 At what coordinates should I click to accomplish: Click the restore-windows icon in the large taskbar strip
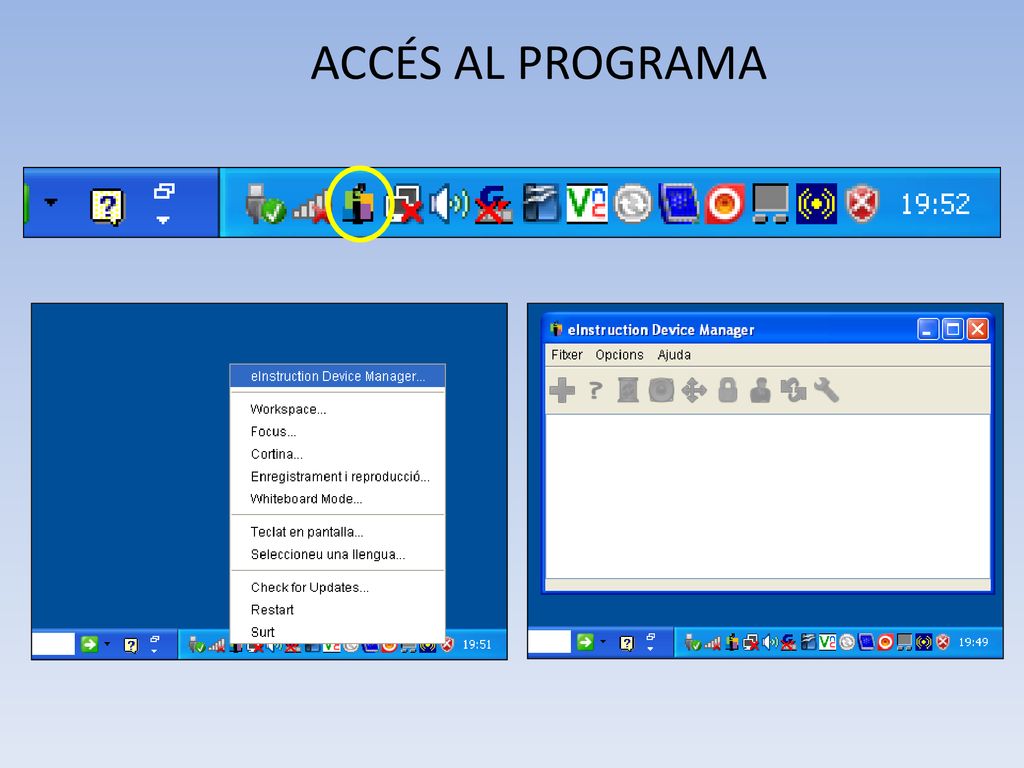click(x=163, y=191)
